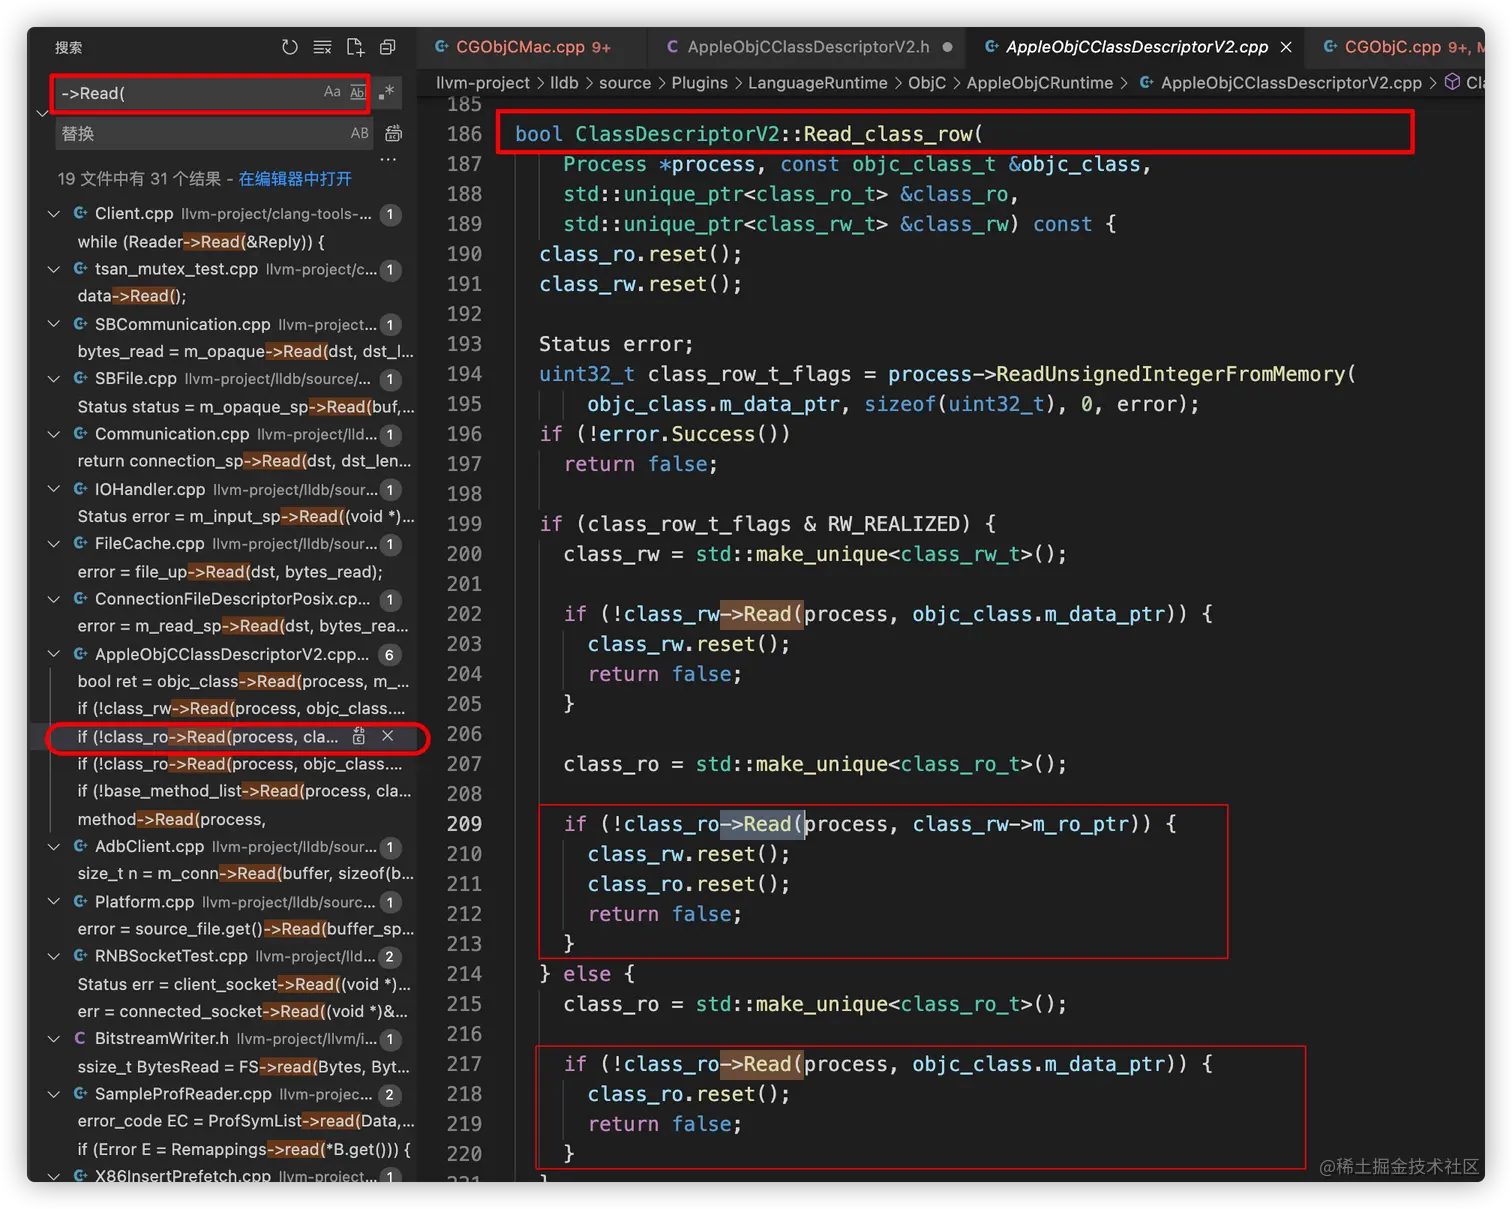Screen dimensions: 1512x1209
Task: Toggle Preserve Case in replace box
Action: click(359, 133)
